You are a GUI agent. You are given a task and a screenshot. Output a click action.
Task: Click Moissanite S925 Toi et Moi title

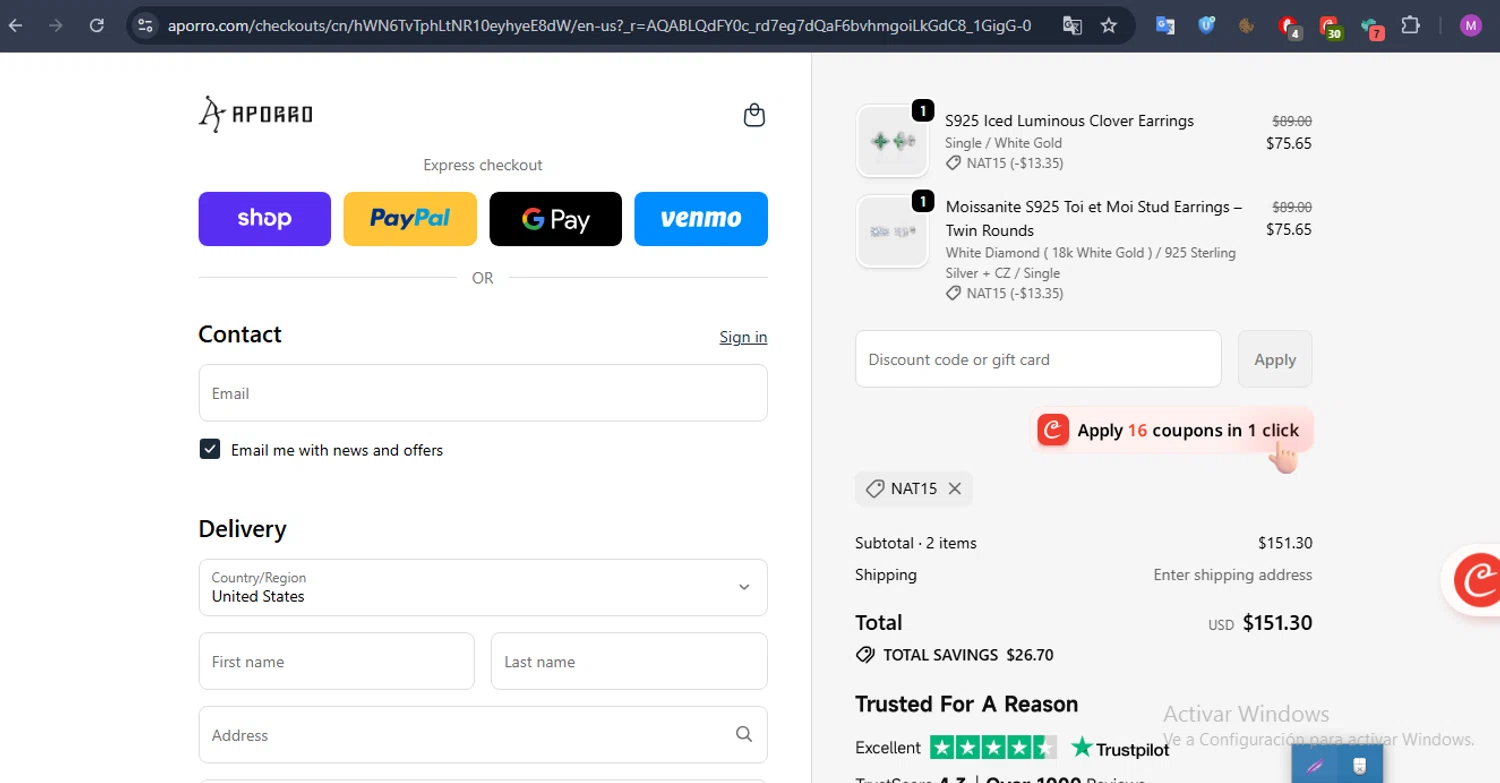[1094, 218]
